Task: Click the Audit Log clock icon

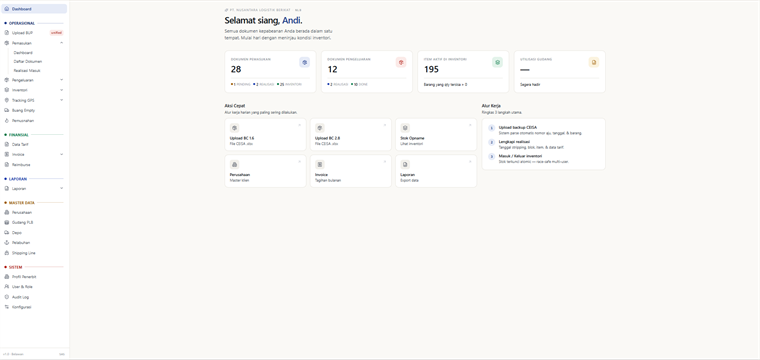Action: (7, 297)
